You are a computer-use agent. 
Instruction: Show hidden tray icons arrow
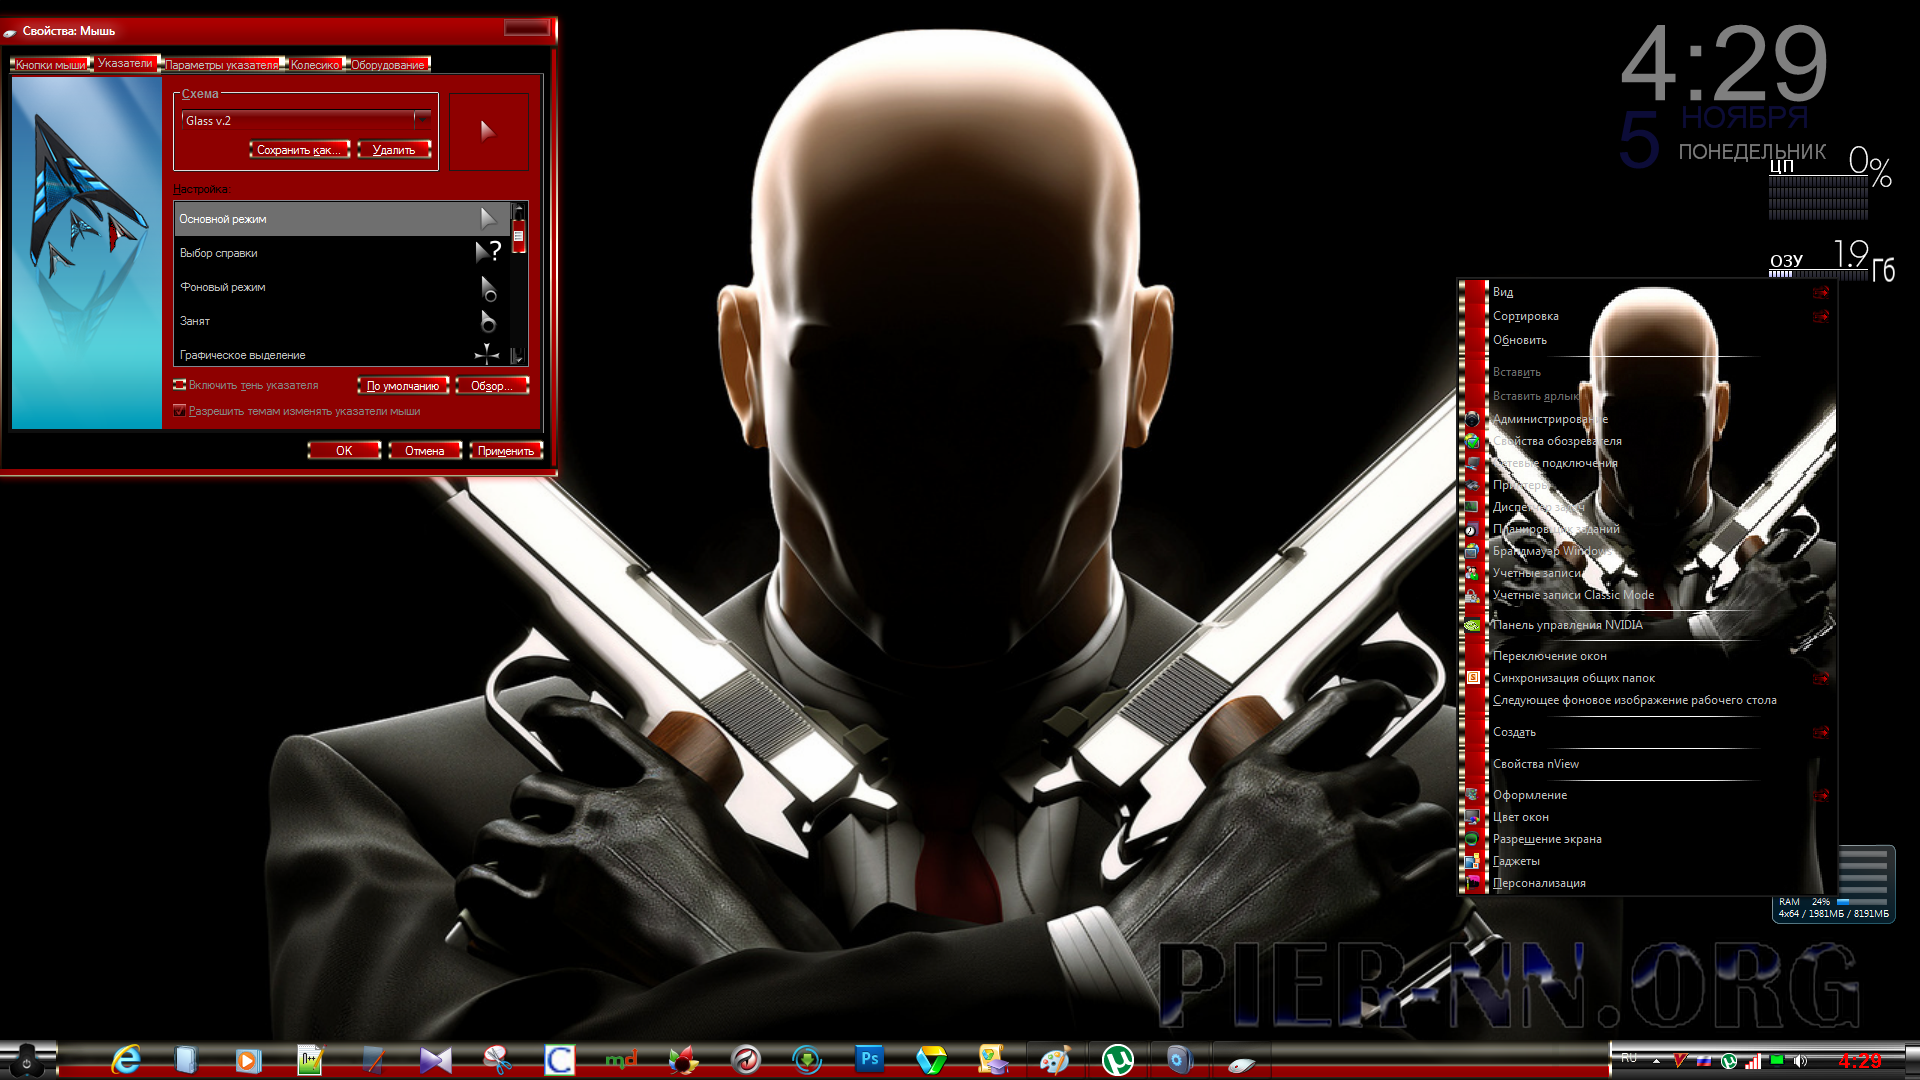[1656, 1061]
